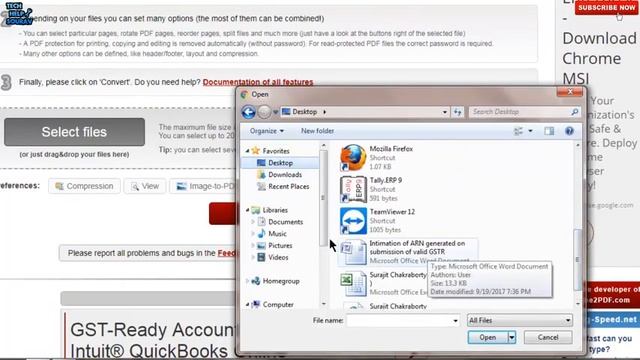Select the 'Mozilla Firefox' file name
This screenshot has width=640, height=360.
tap(391, 149)
